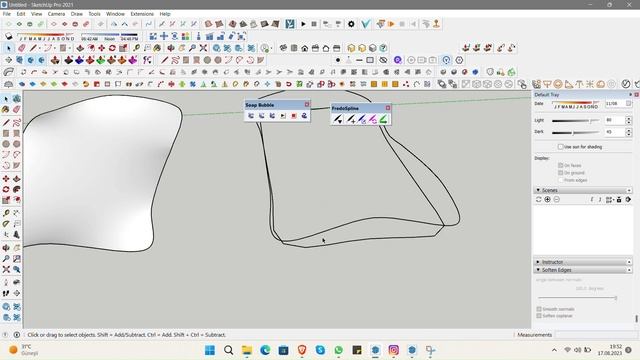The image size is (640, 360).
Task: Open the date dropdown in shadow settings
Action: [629, 104]
